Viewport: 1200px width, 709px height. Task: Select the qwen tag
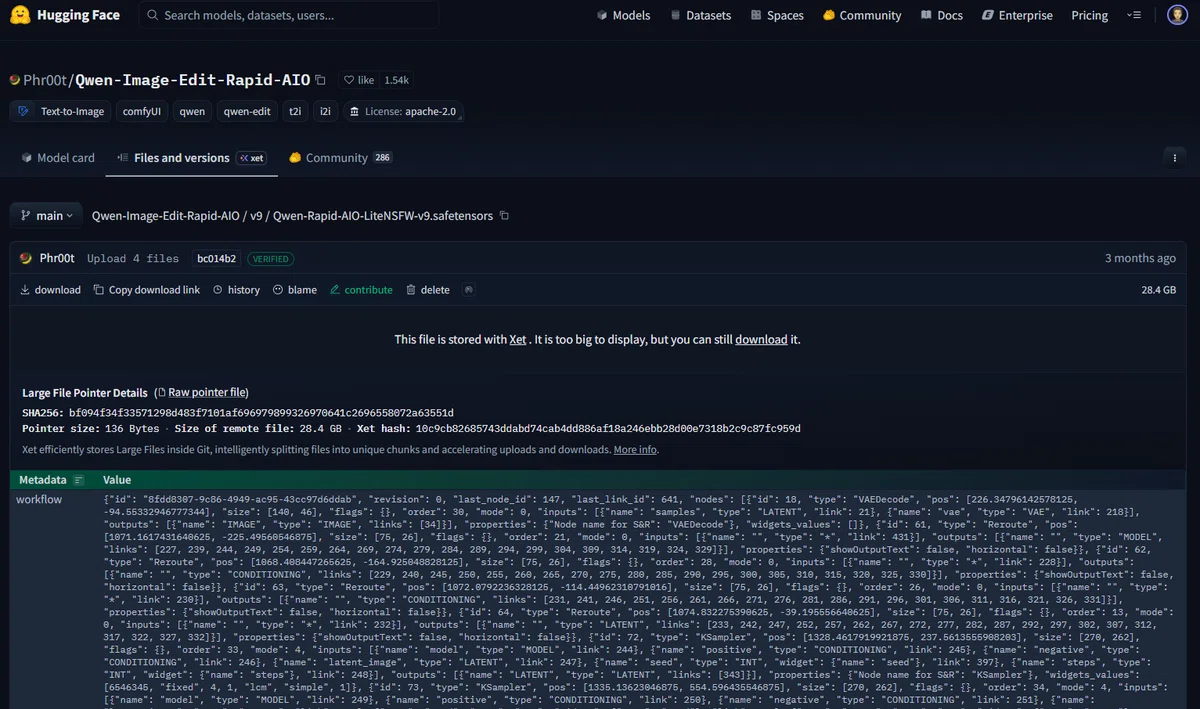[192, 111]
